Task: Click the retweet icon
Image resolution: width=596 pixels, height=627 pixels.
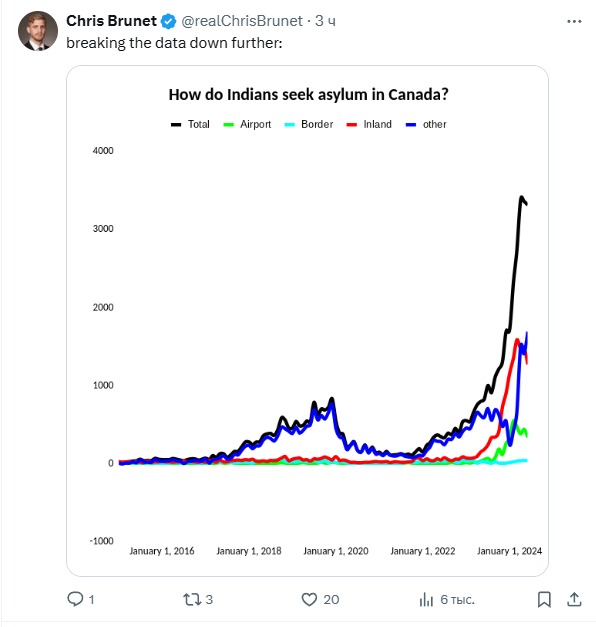Action: point(192,599)
